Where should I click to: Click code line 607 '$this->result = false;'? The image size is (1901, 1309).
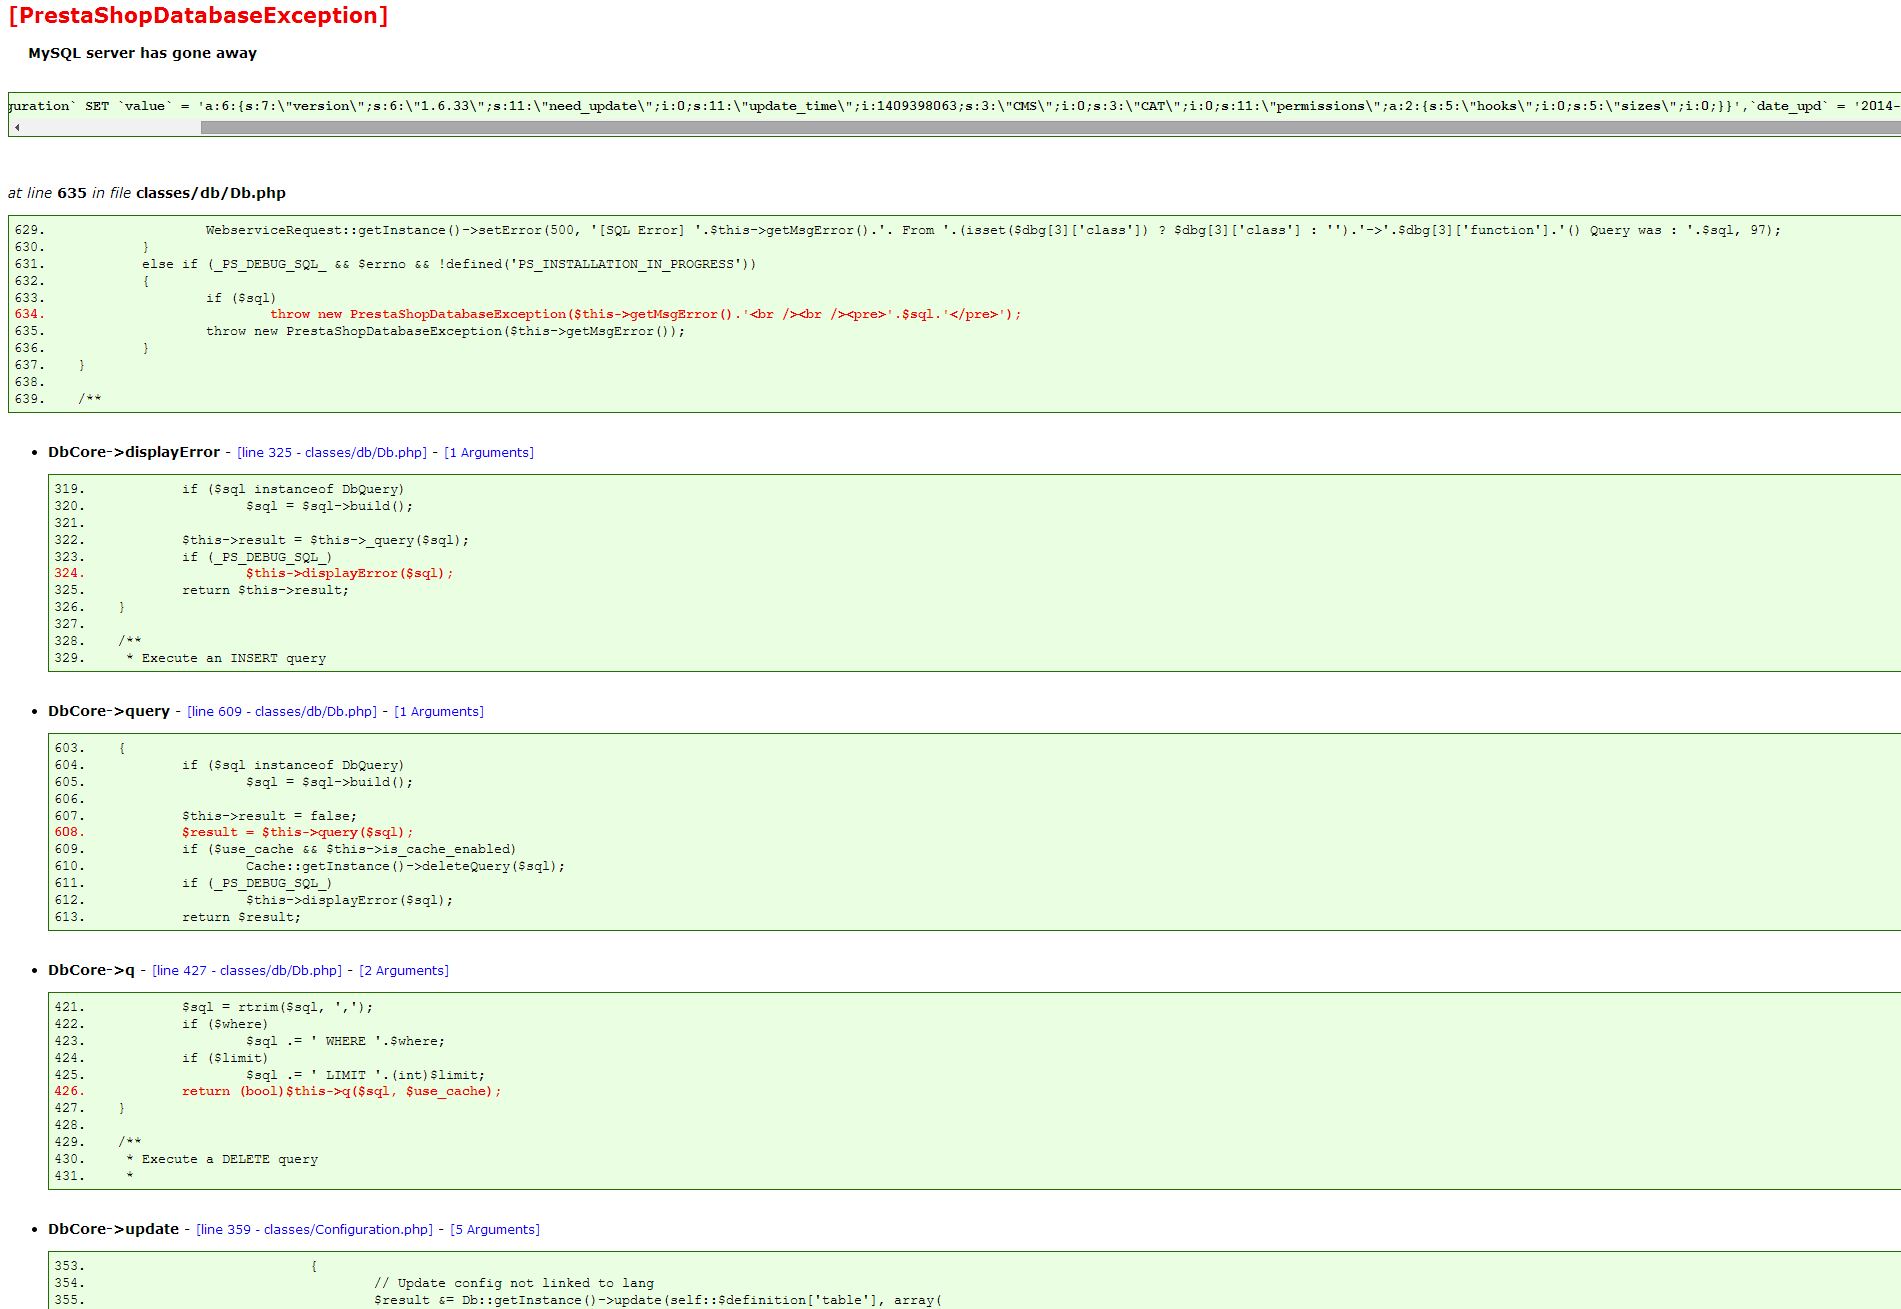[269, 816]
